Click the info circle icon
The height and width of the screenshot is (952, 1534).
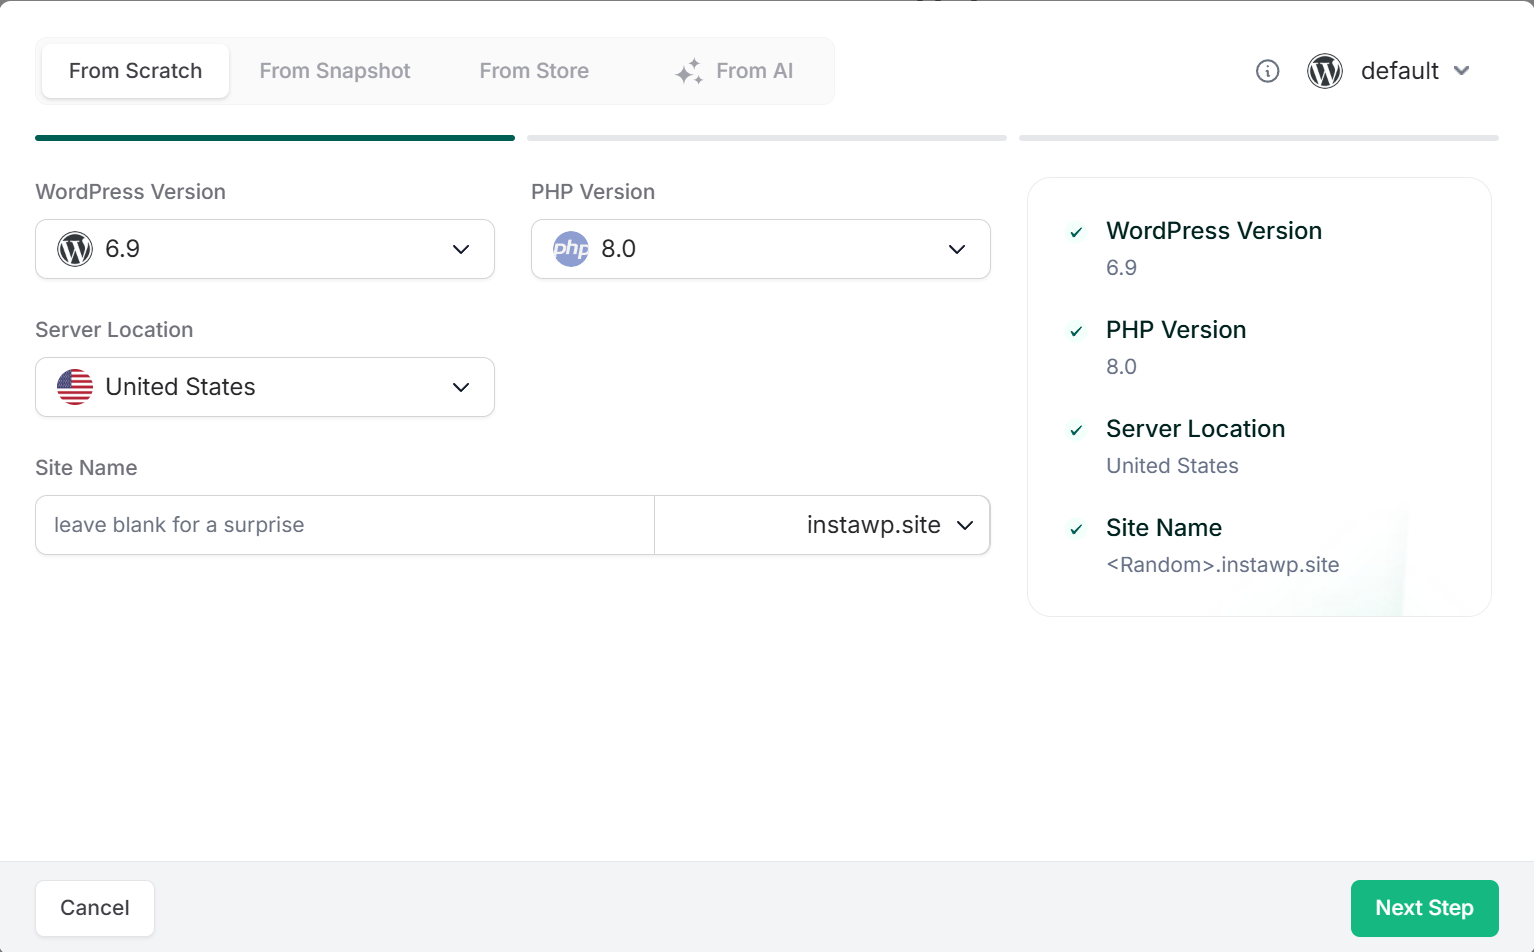[1267, 71]
